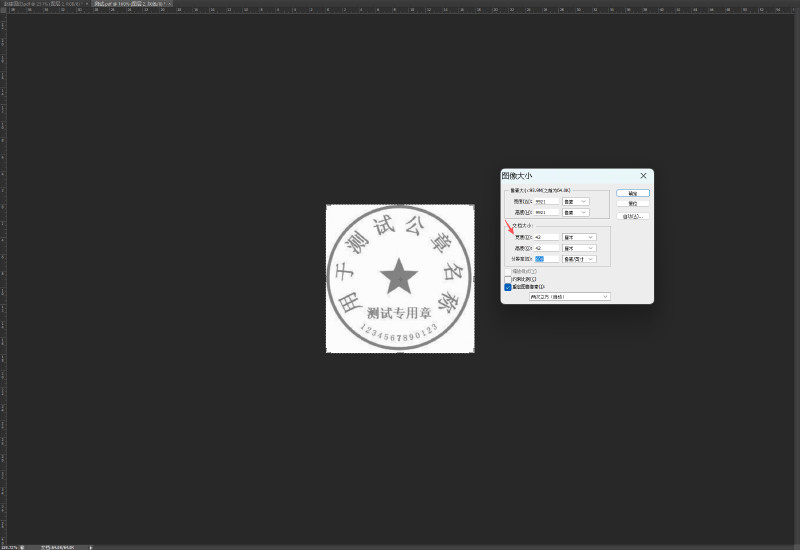The width and height of the screenshot is (800, 550).
Task: Switch to the first document tab
Action: point(42,4)
